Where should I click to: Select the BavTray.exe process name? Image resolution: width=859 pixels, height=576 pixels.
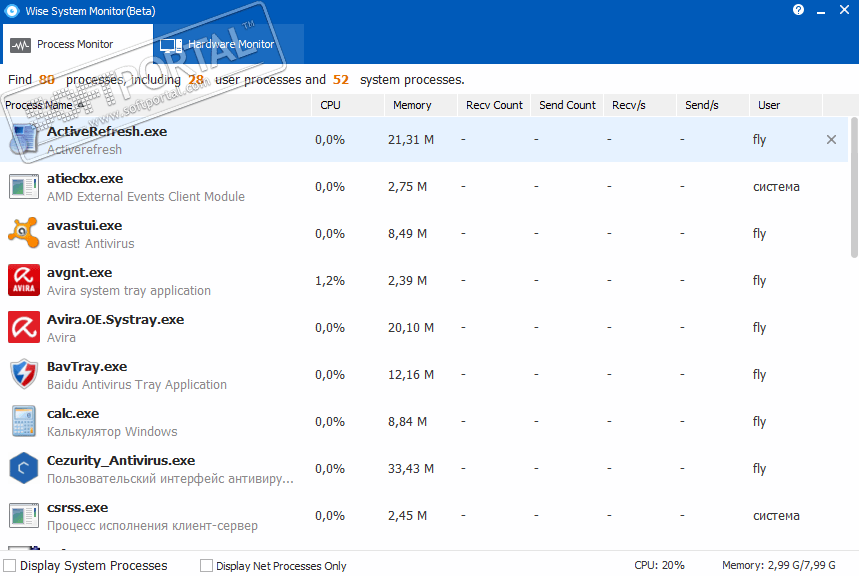[x=87, y=367]
